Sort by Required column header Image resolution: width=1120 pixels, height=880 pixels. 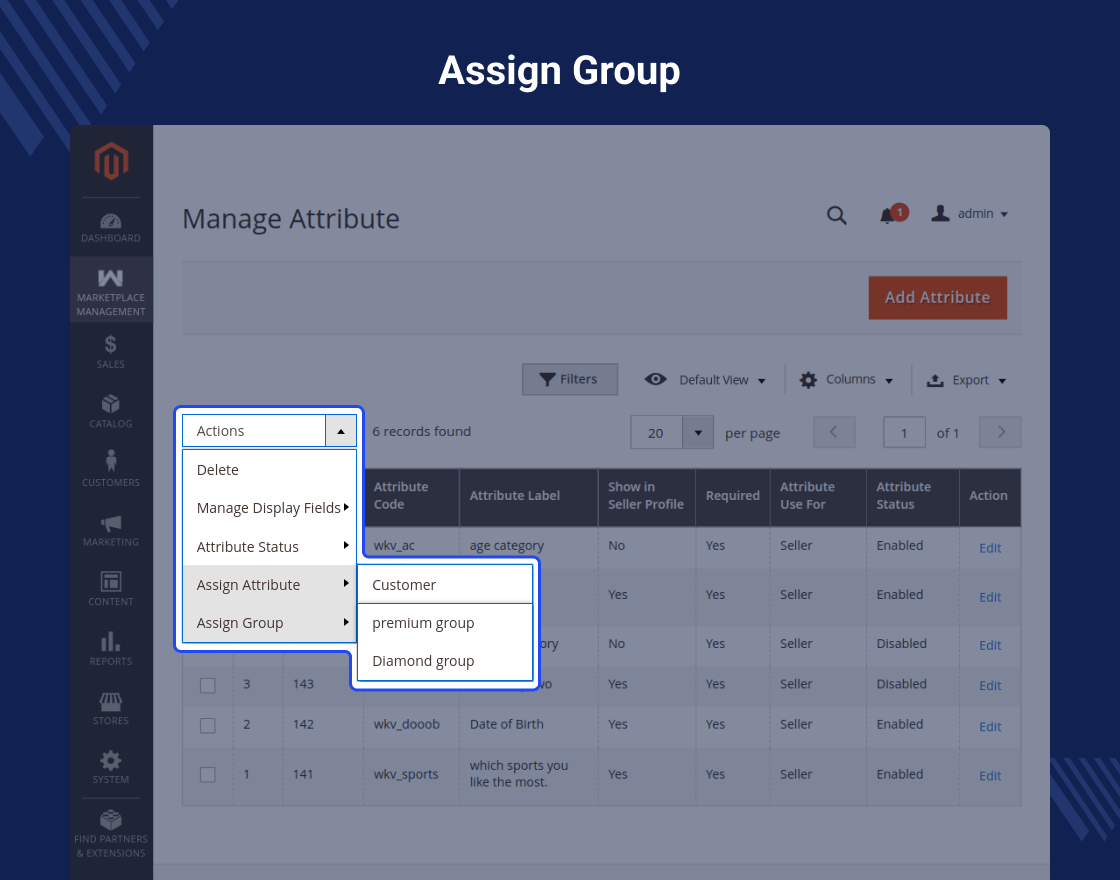(x=733, y=496)
